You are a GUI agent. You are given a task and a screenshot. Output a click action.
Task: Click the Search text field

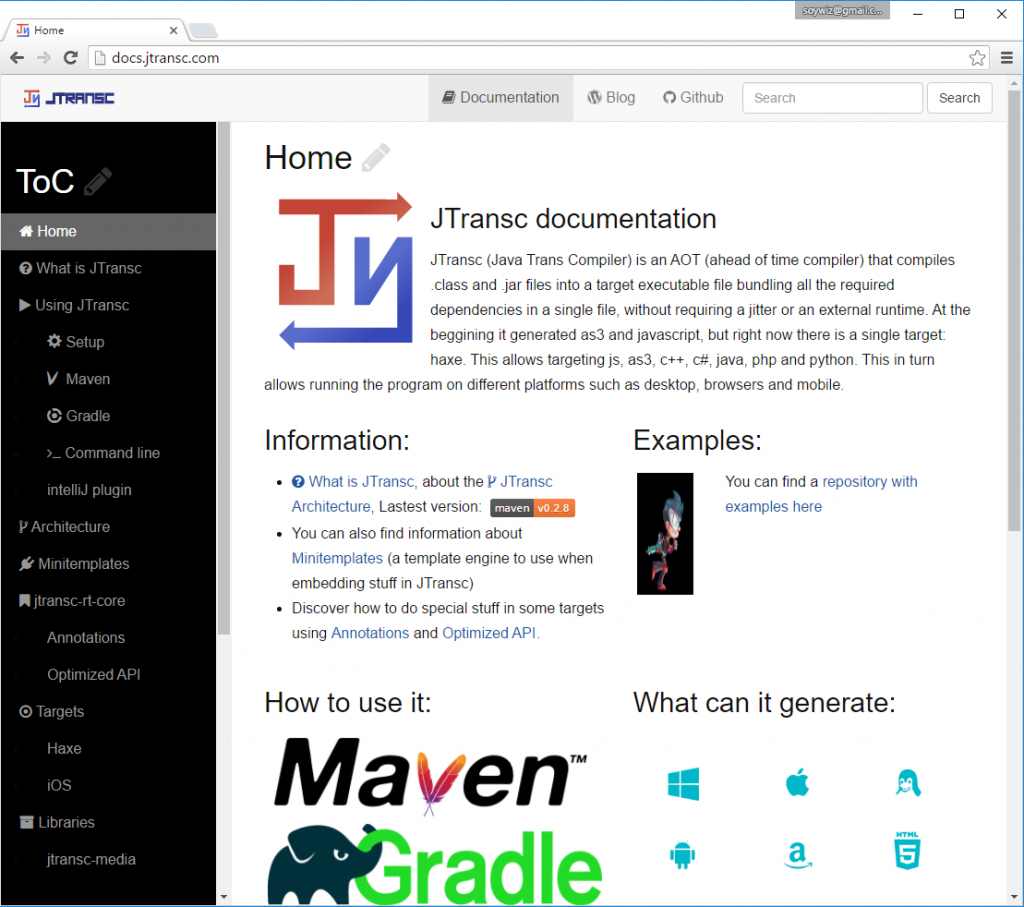click(x=832, y=98)
